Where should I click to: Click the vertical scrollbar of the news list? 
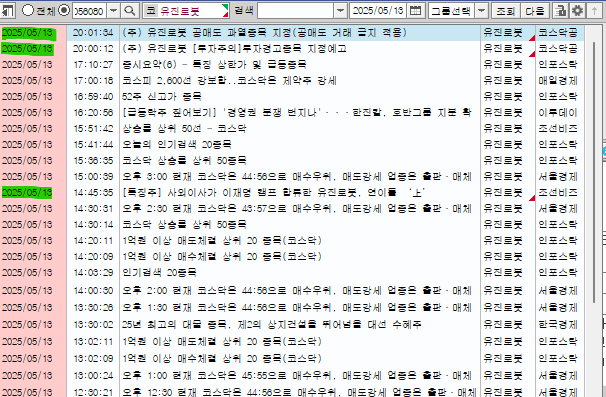click(x=594, y=172)
